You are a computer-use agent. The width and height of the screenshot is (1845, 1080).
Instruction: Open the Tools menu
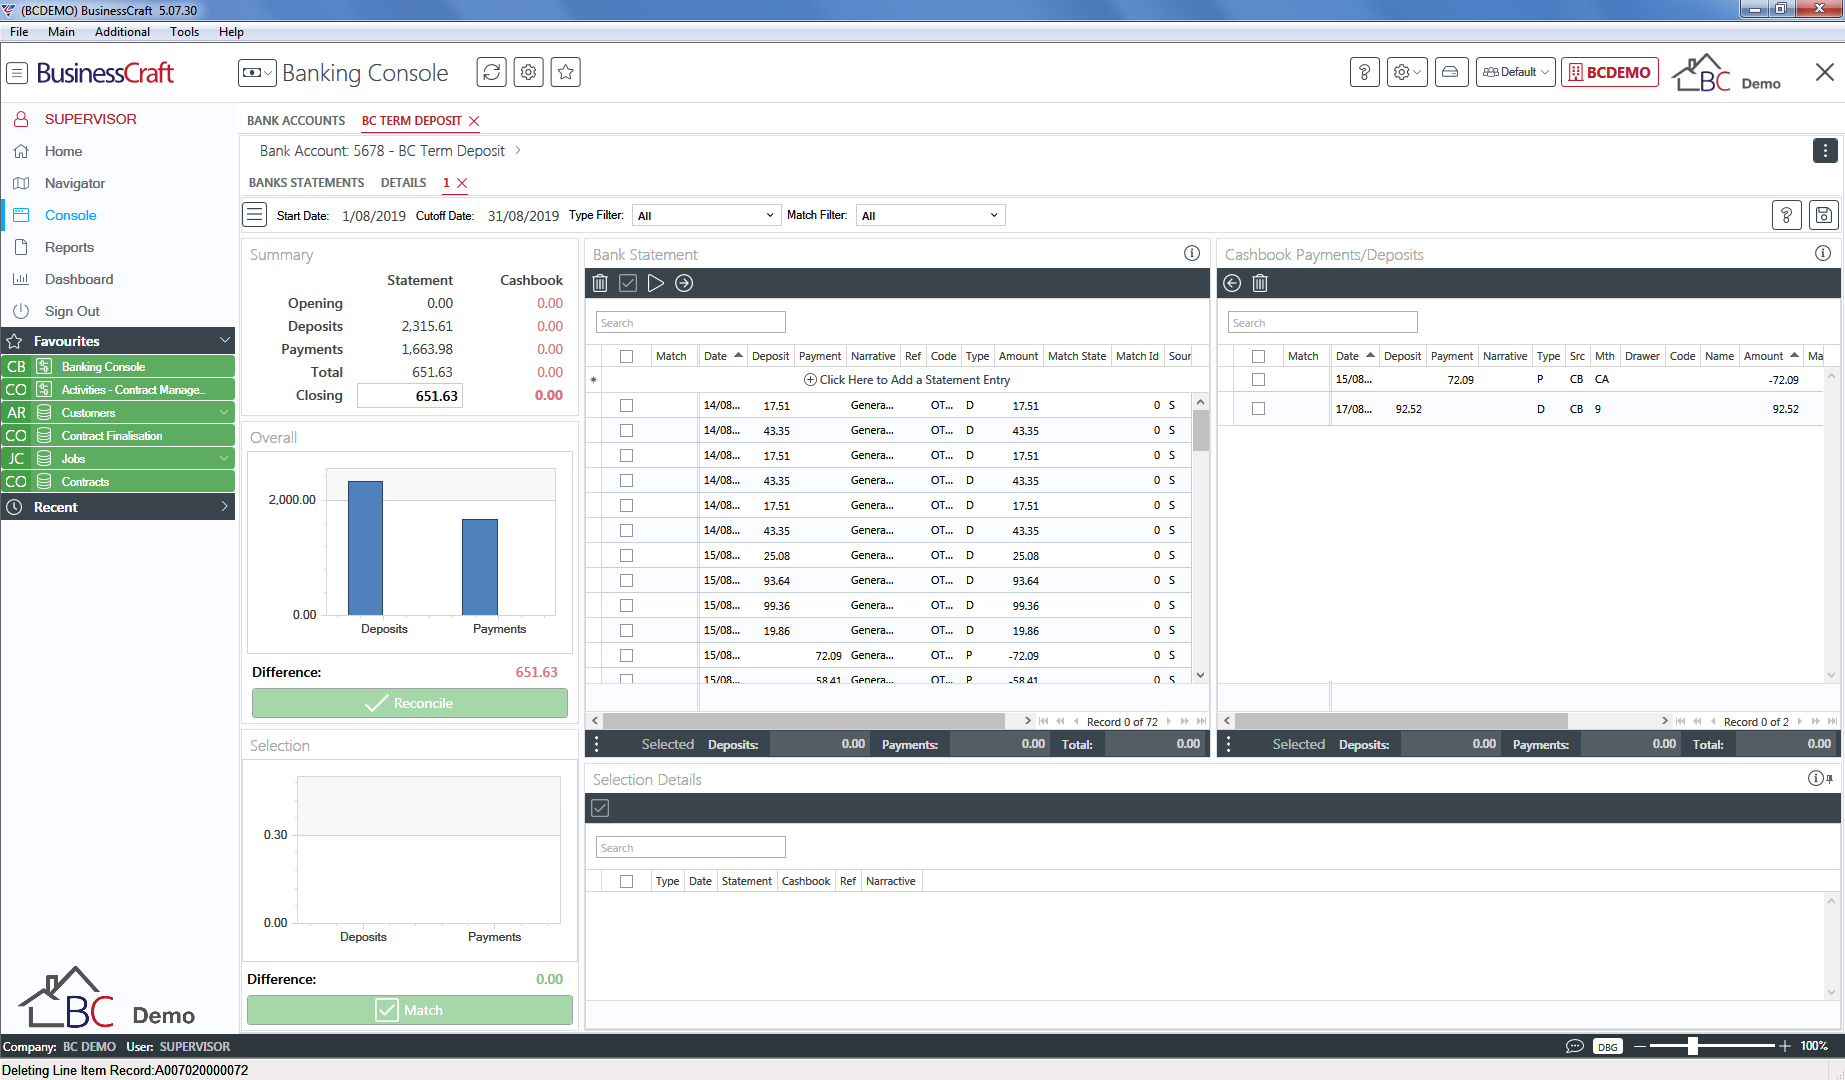[x=184, y=31]
